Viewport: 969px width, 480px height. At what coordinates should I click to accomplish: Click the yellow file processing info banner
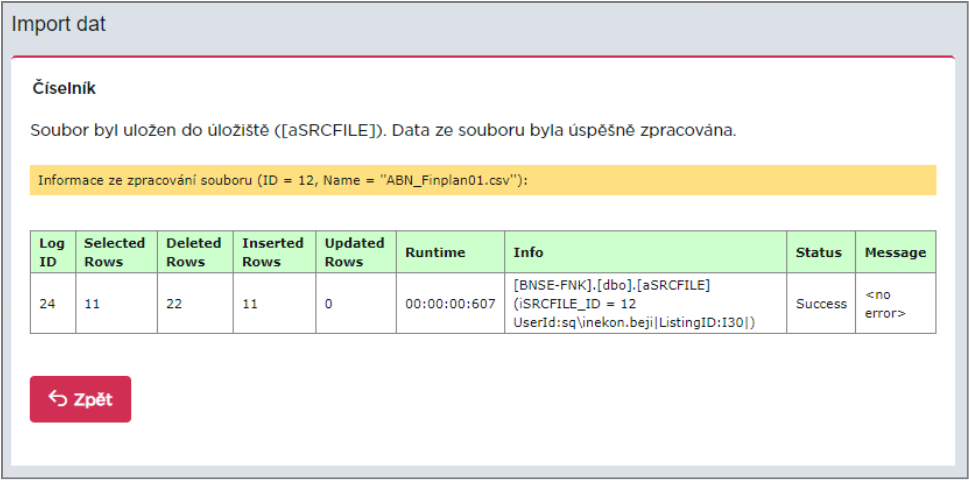click(x=483, y=180)
